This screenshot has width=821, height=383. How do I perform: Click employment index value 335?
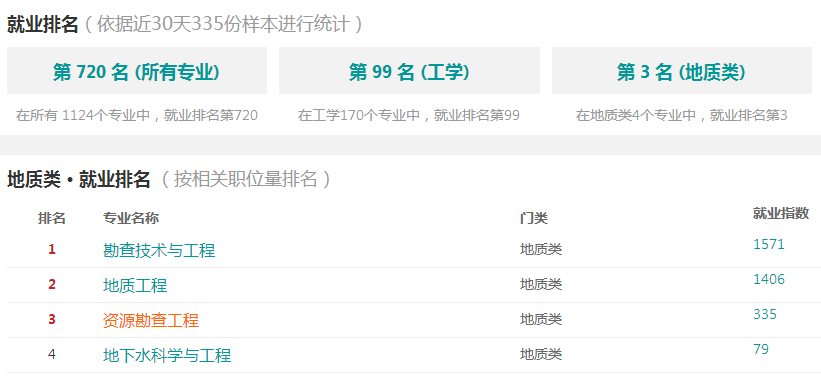(765, 314)
